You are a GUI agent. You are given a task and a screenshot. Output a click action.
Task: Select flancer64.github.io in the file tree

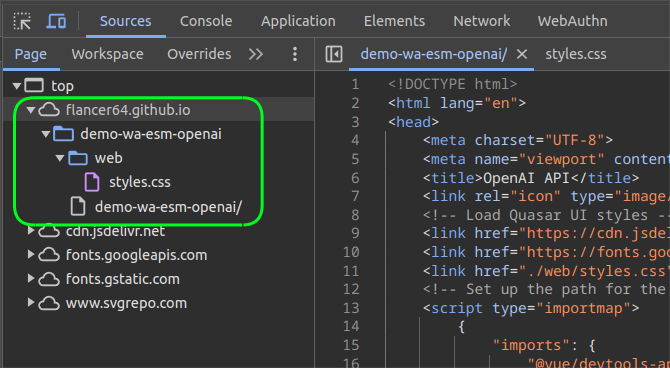pyautogui.click(x=128, y=110)
